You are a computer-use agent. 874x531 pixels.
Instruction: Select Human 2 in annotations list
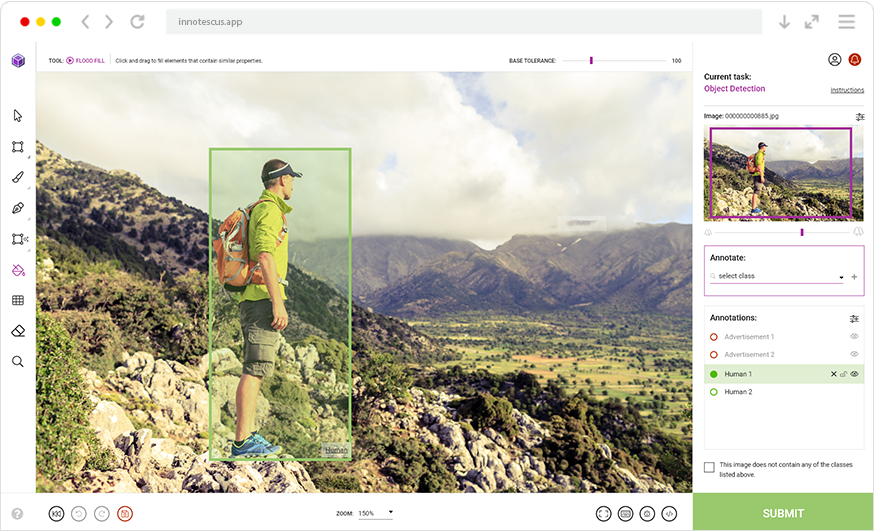(738, 392)
